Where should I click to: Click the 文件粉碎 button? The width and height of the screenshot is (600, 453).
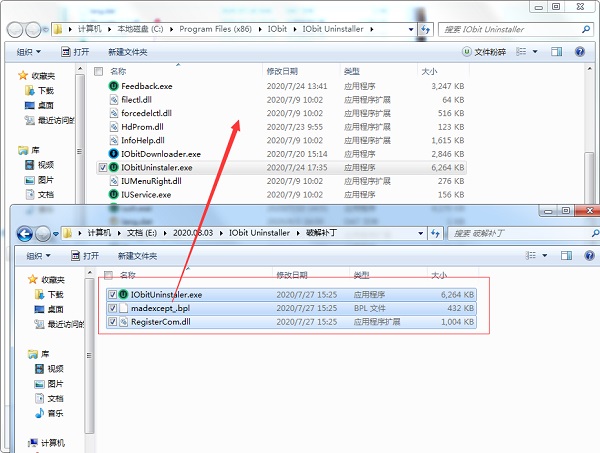[483, 52]
